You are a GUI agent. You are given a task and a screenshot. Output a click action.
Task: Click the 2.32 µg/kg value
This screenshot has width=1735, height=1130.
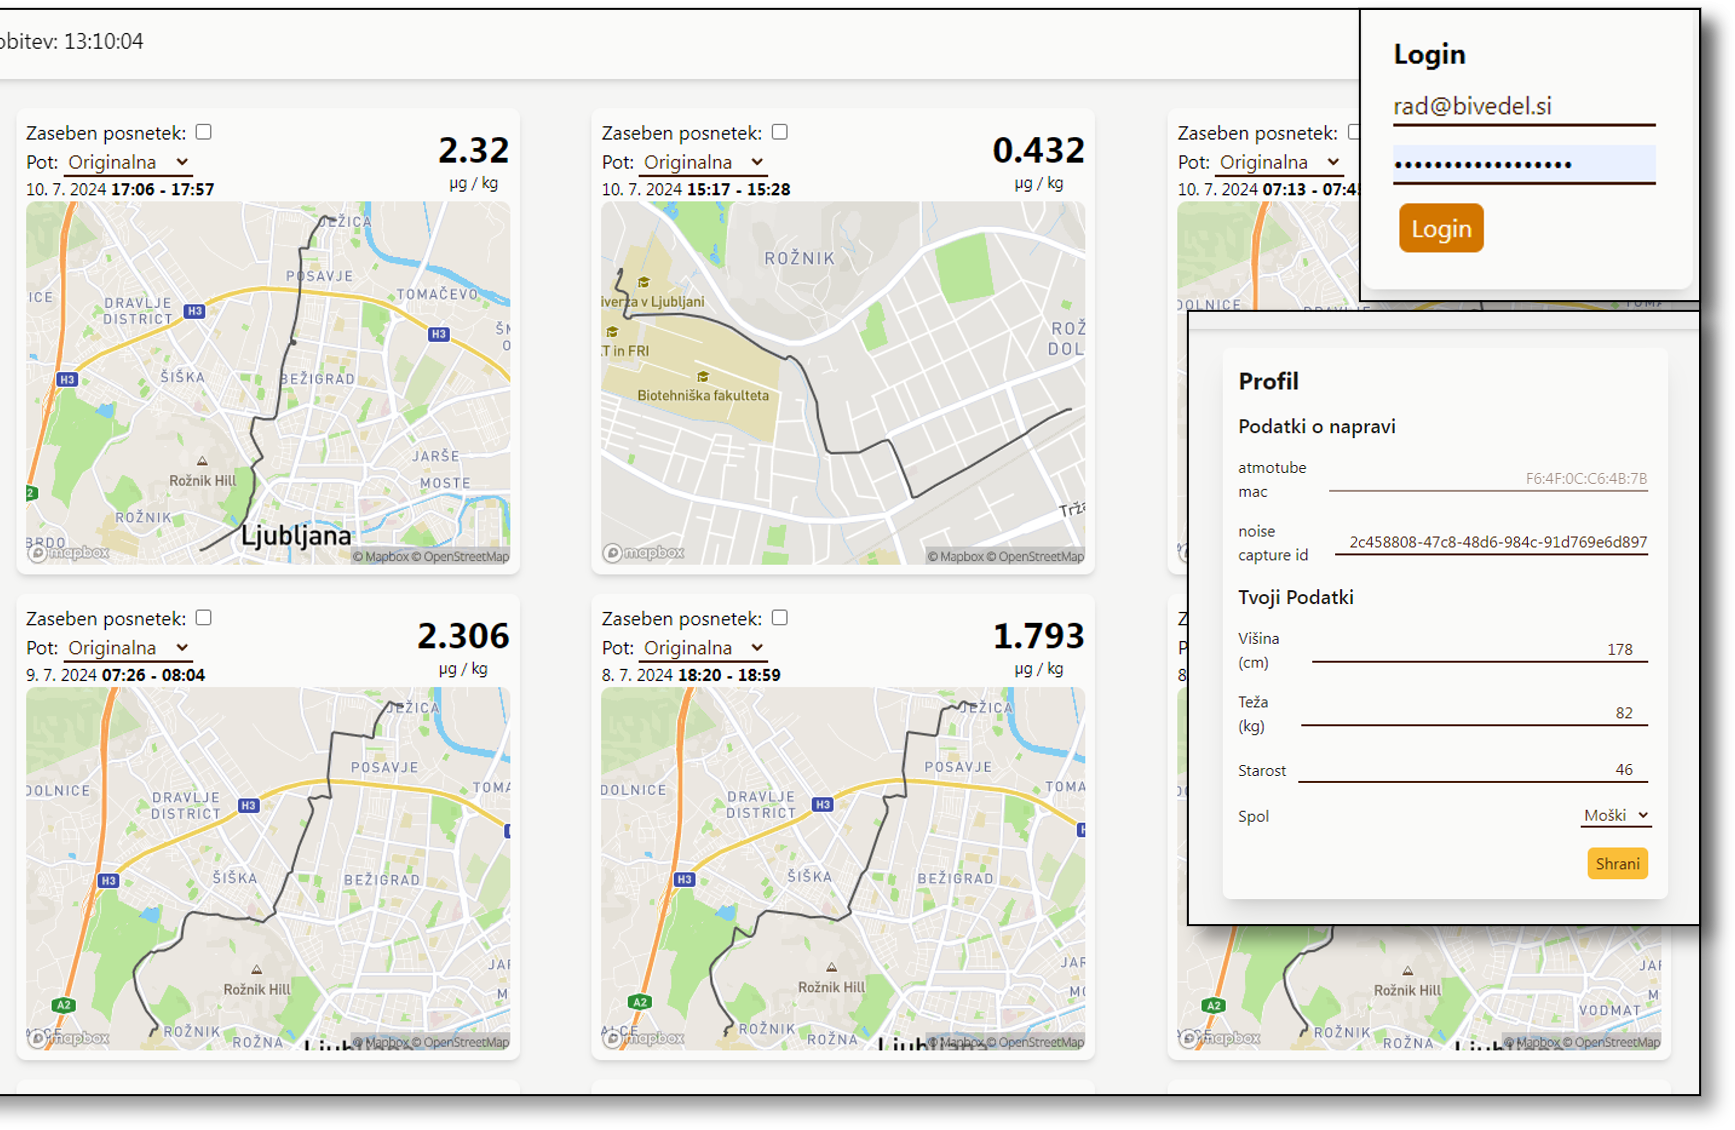pyautogui.click(x=473, y=150)
